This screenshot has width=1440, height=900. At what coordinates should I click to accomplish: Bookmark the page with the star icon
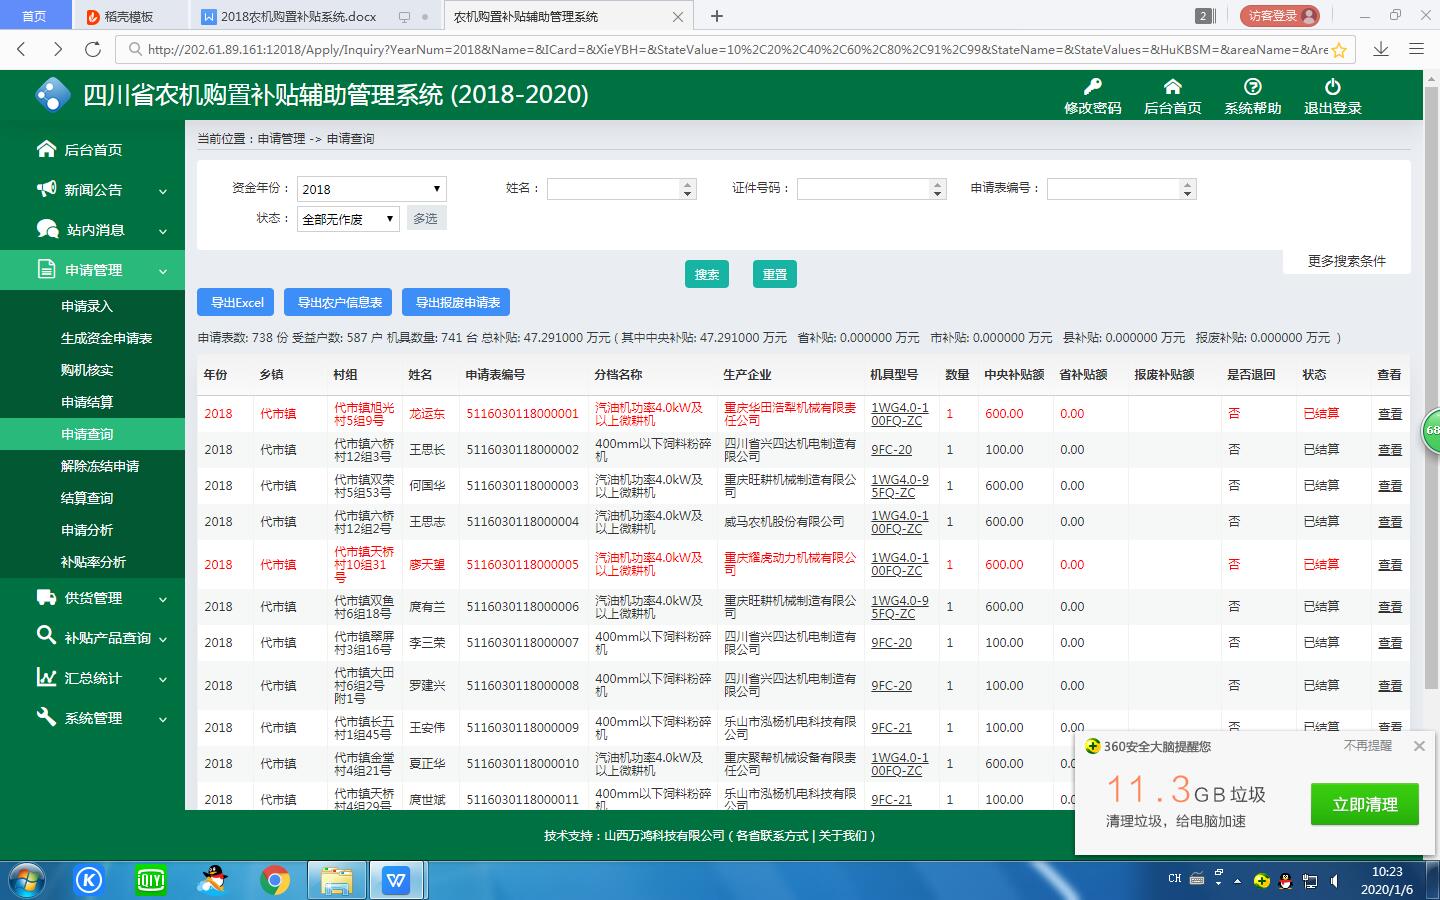point(1339,49)
